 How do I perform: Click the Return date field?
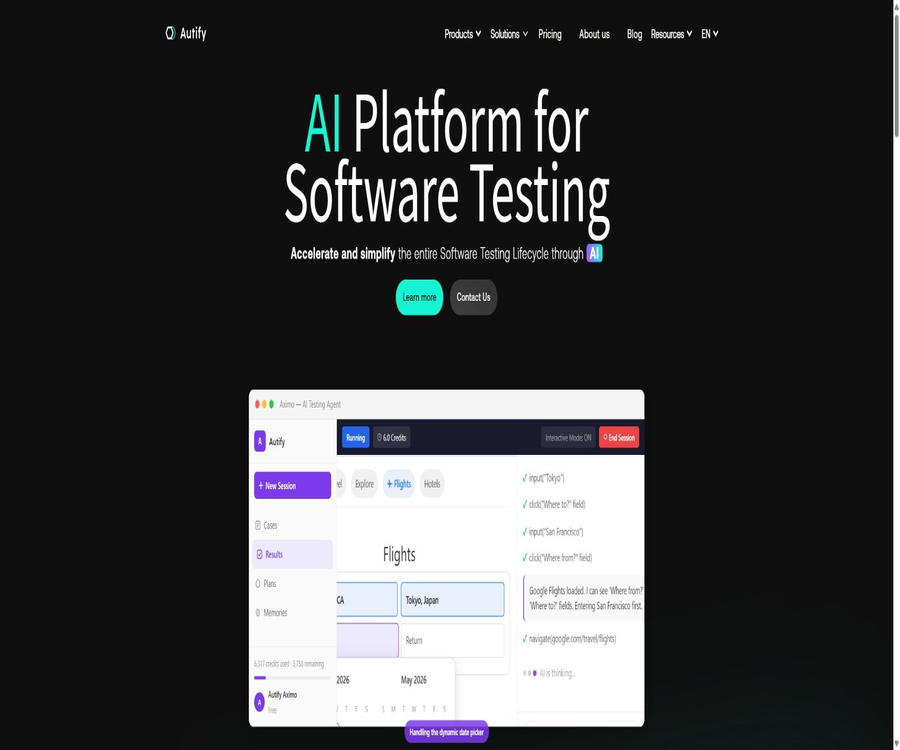pos(452,640)
